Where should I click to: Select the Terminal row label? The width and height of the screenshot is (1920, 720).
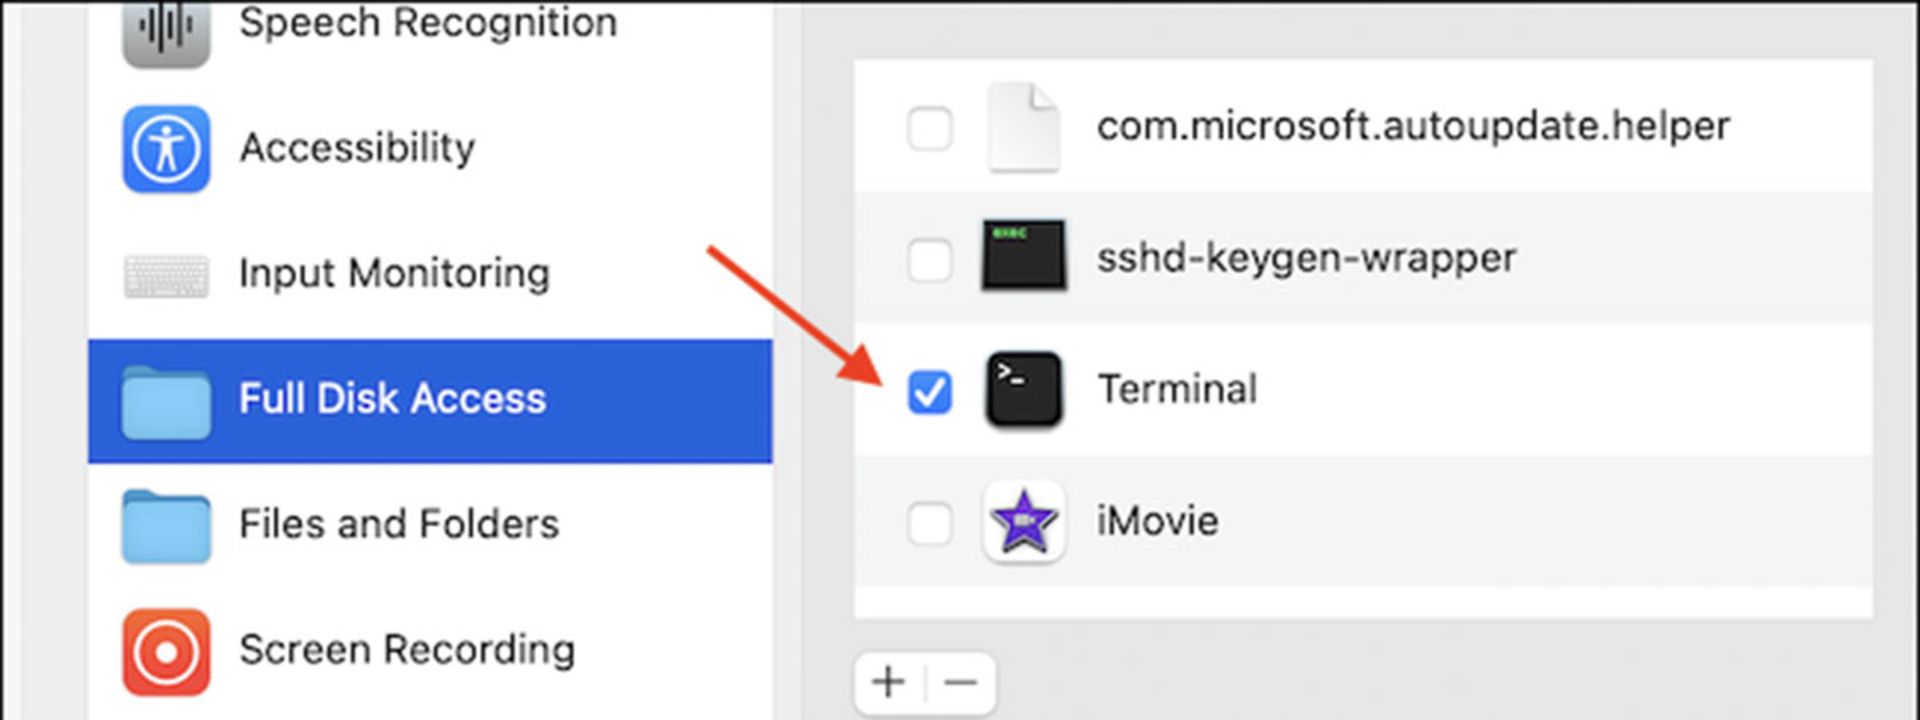1177,389
